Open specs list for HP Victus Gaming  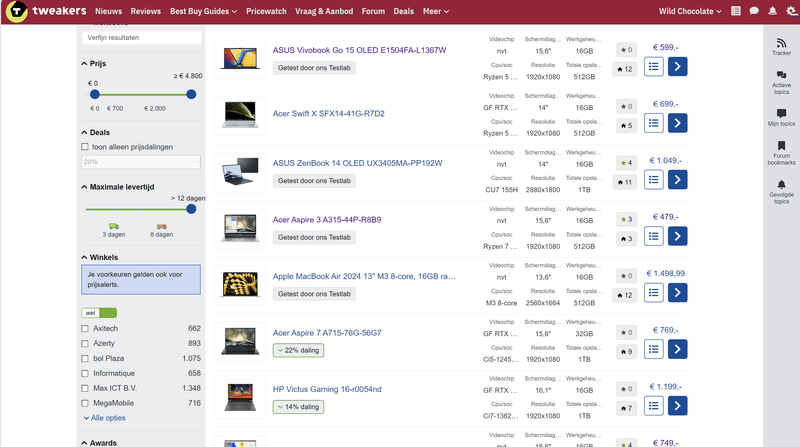654,406
